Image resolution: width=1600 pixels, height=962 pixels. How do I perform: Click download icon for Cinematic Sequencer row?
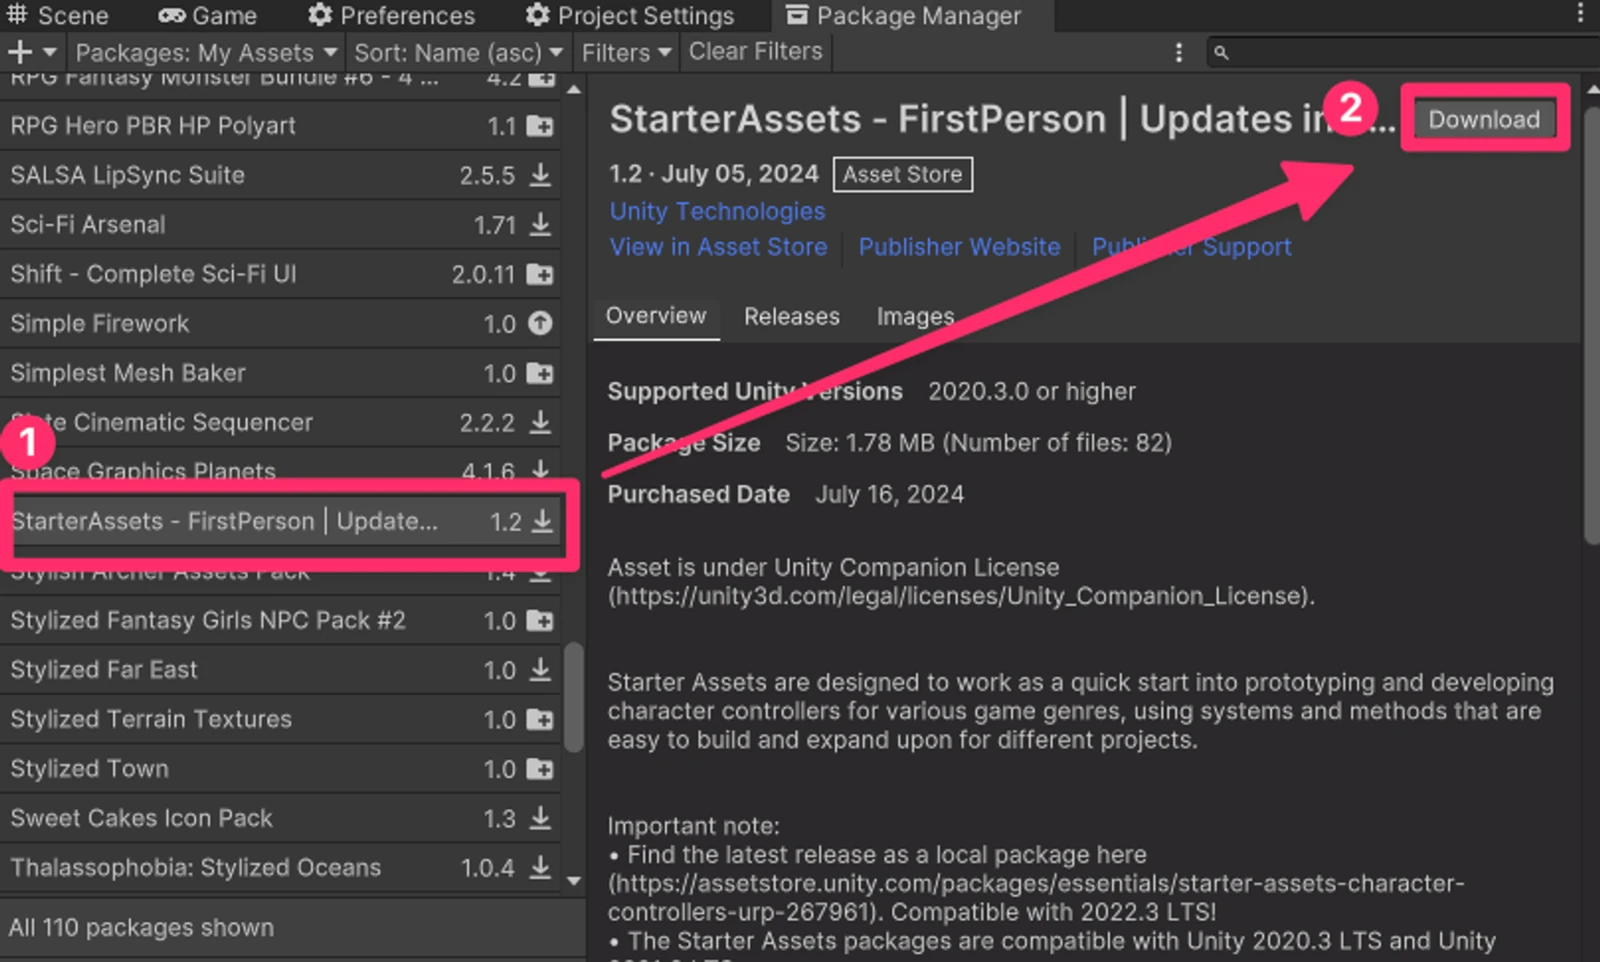point(540,422)
